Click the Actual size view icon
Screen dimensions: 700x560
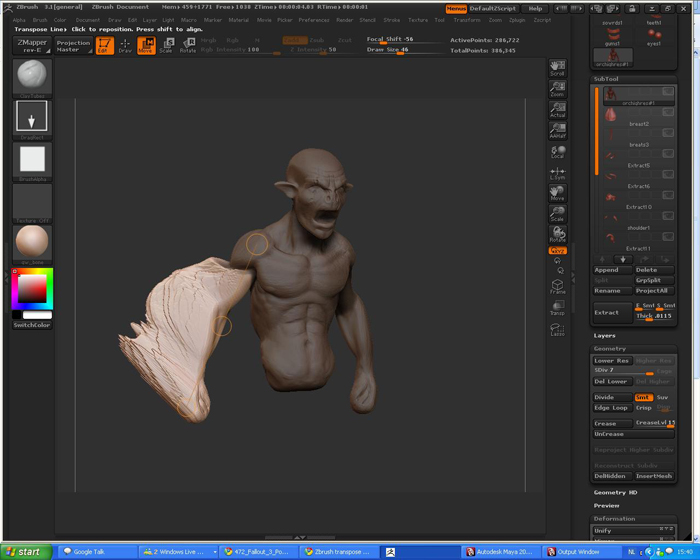click(x=557, y=109)
